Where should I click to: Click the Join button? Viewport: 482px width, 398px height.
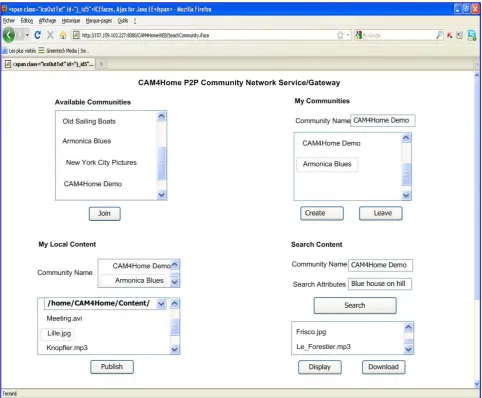(105, 213)
